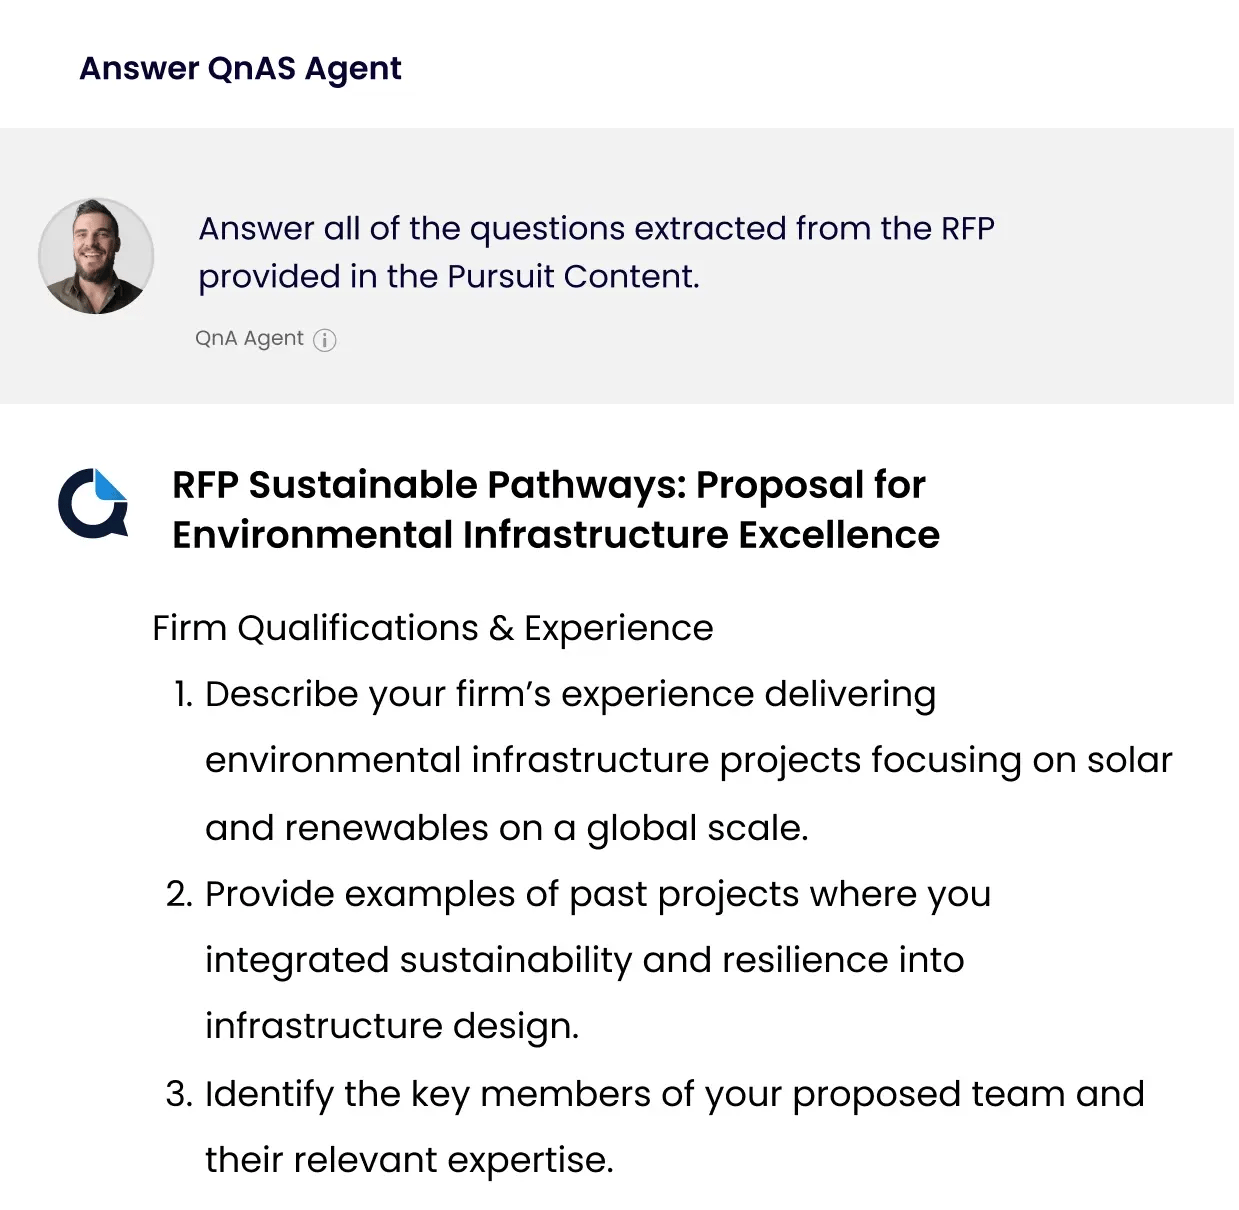
Task: Open the "RFP Sustainable Pathways" title line
Action: [548, 485]
